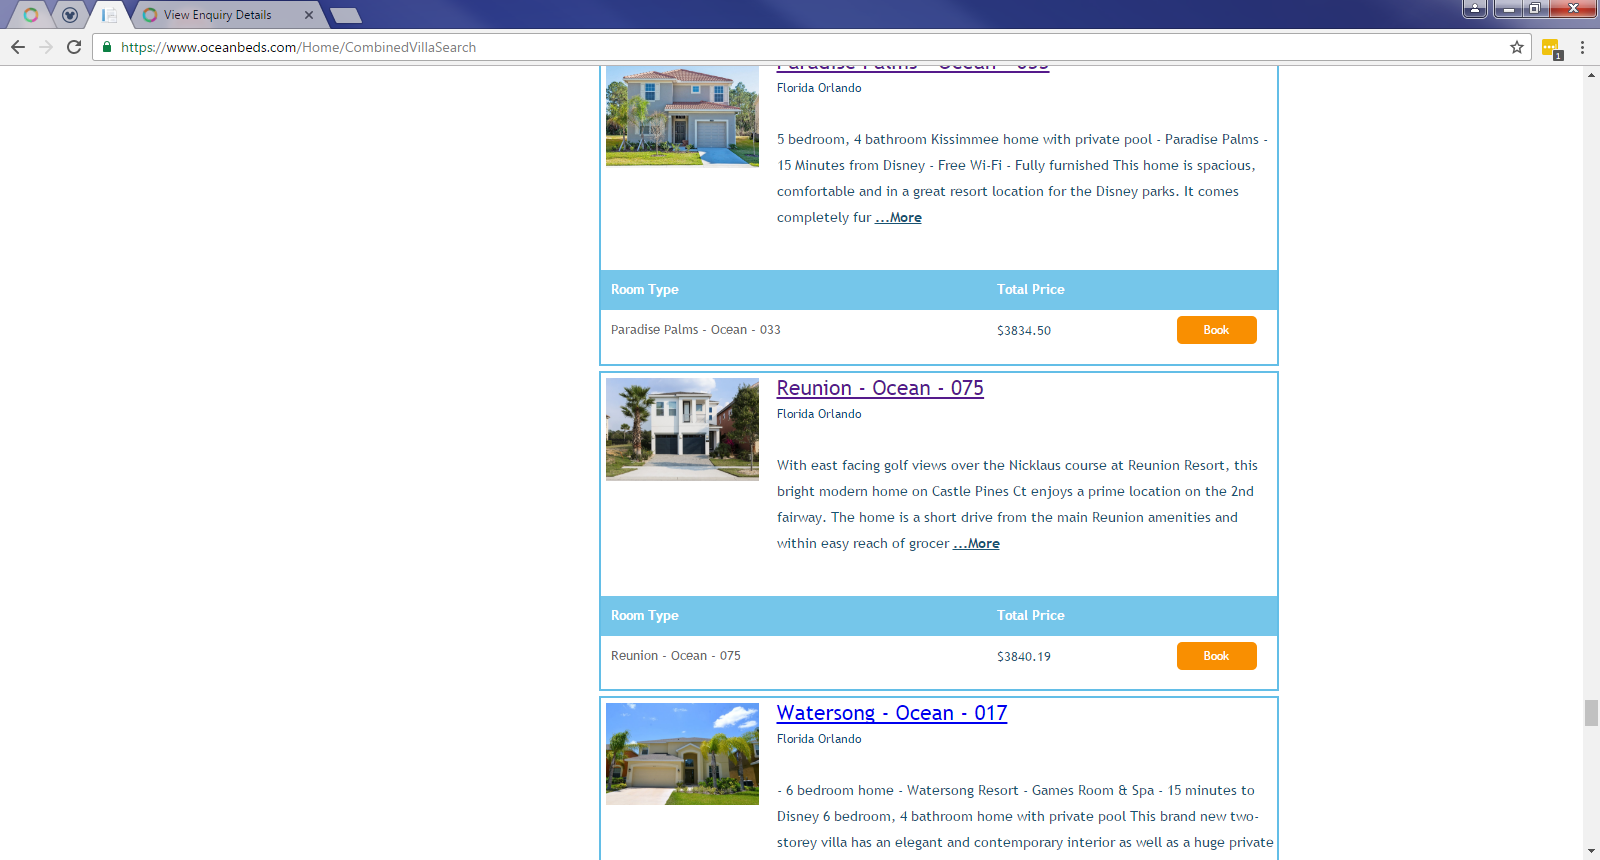Switch to the second pinned browser tab
Image resolution: width=1600 pixels, height=860 pixels.
(69, 15)
